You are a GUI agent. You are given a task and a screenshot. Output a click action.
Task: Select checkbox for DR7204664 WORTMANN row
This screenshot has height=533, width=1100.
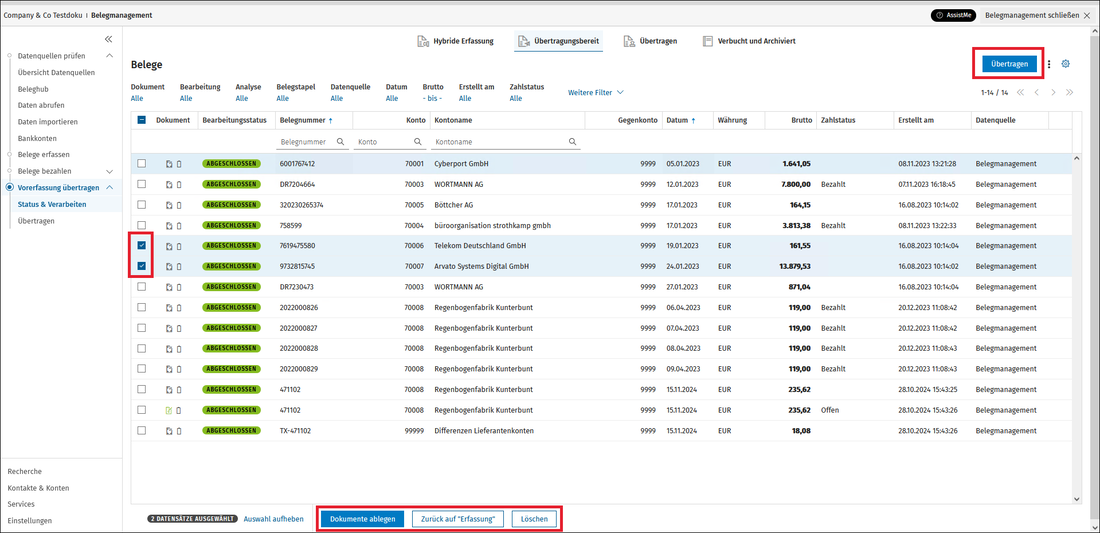[142, 184]
